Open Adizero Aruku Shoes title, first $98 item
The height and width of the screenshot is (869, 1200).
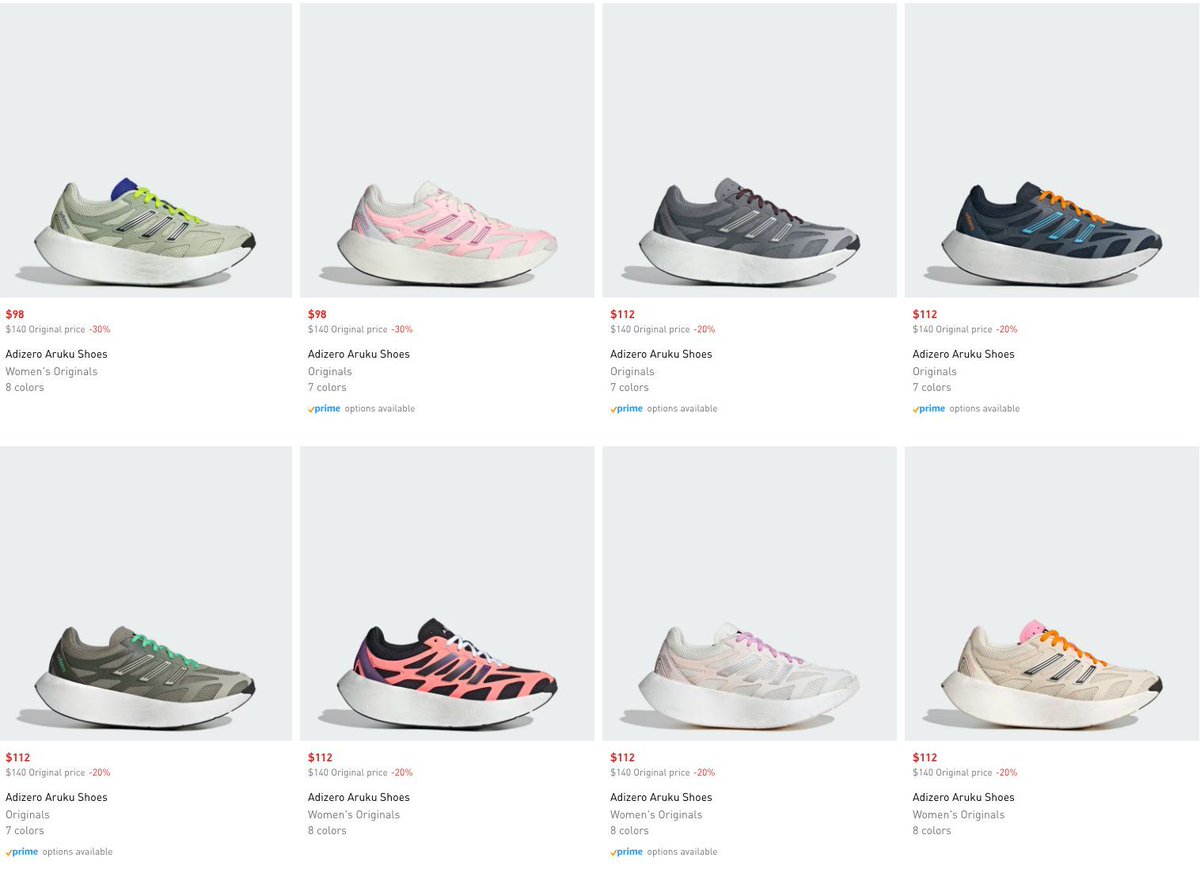pos(56,354)
